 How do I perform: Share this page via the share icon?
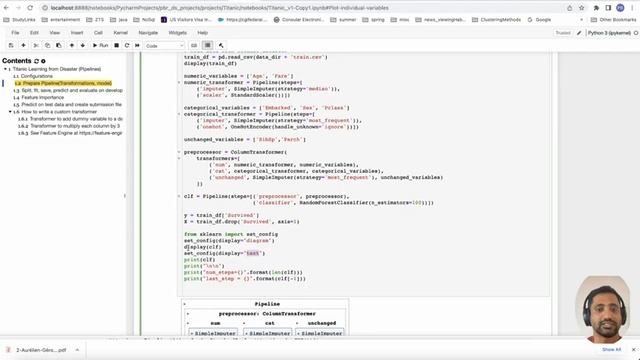coord(569,8)
